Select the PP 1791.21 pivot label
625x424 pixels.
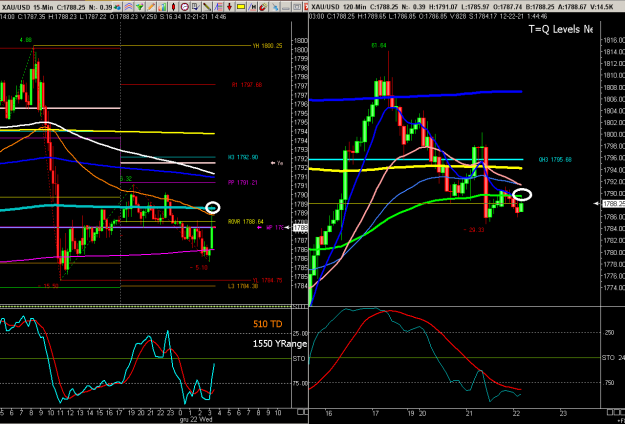[x=243, y=183]
